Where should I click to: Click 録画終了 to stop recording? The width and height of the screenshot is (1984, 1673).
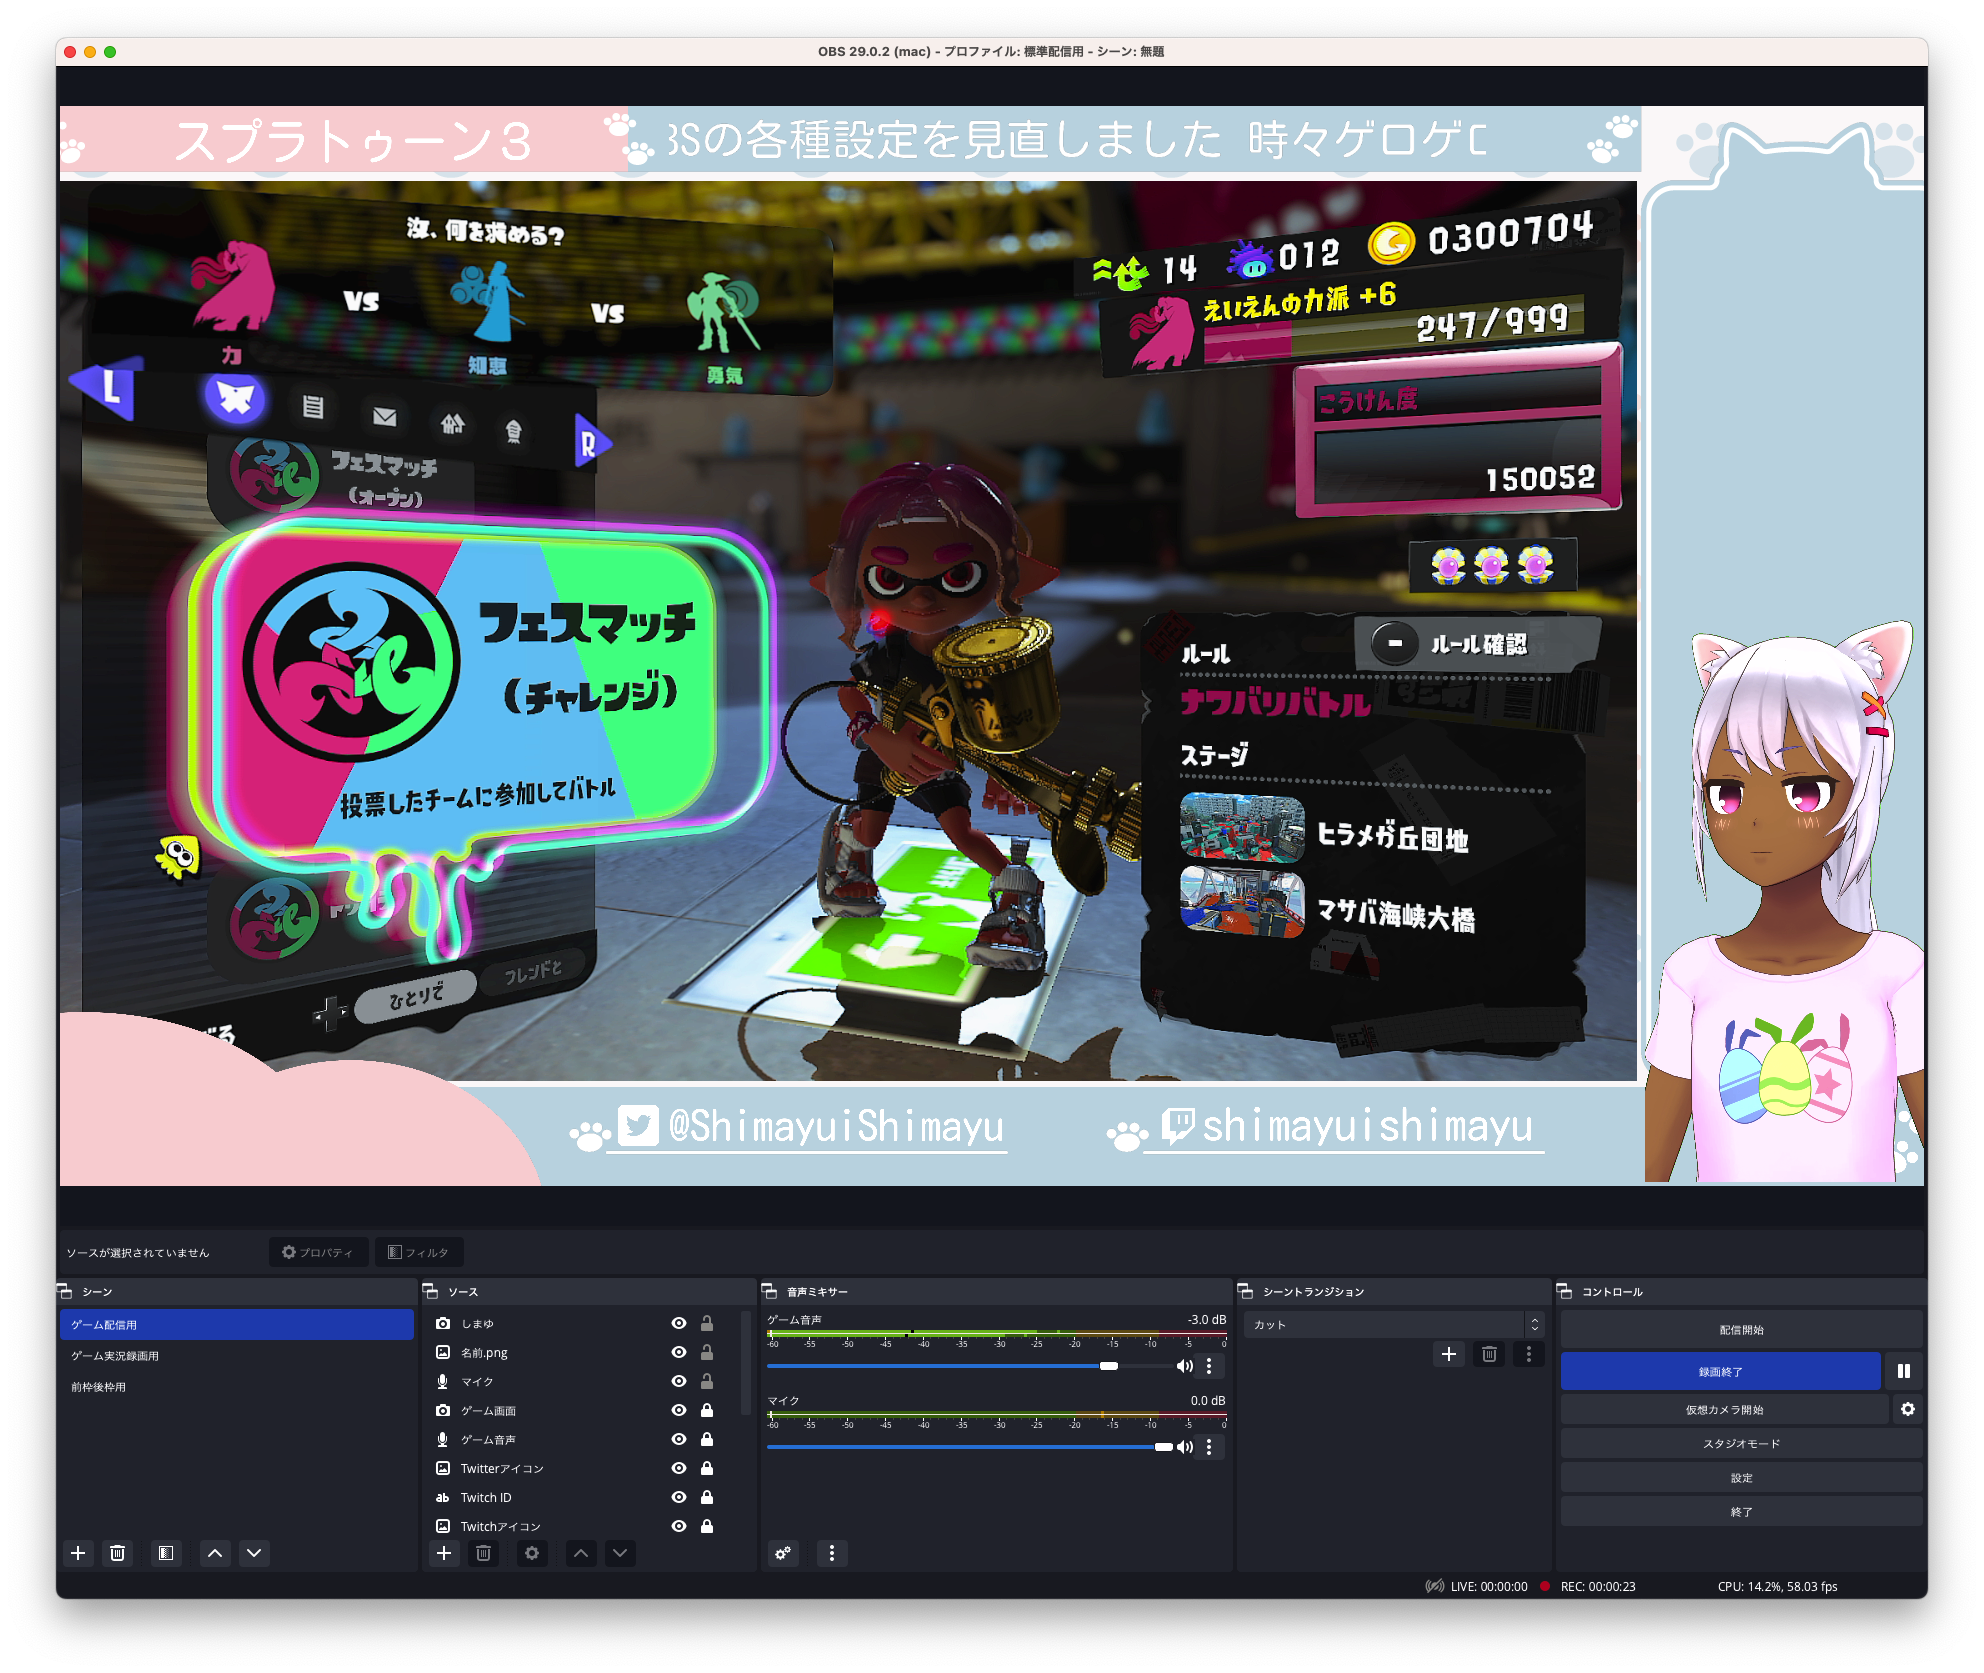coord(1720,1371)
